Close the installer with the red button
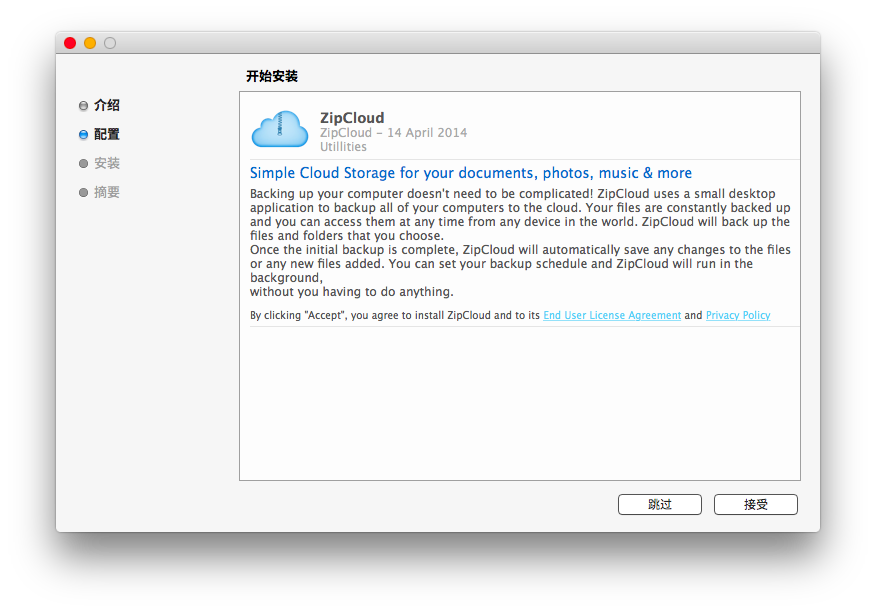This screenshot has width=876, height=612. [70, 43]
